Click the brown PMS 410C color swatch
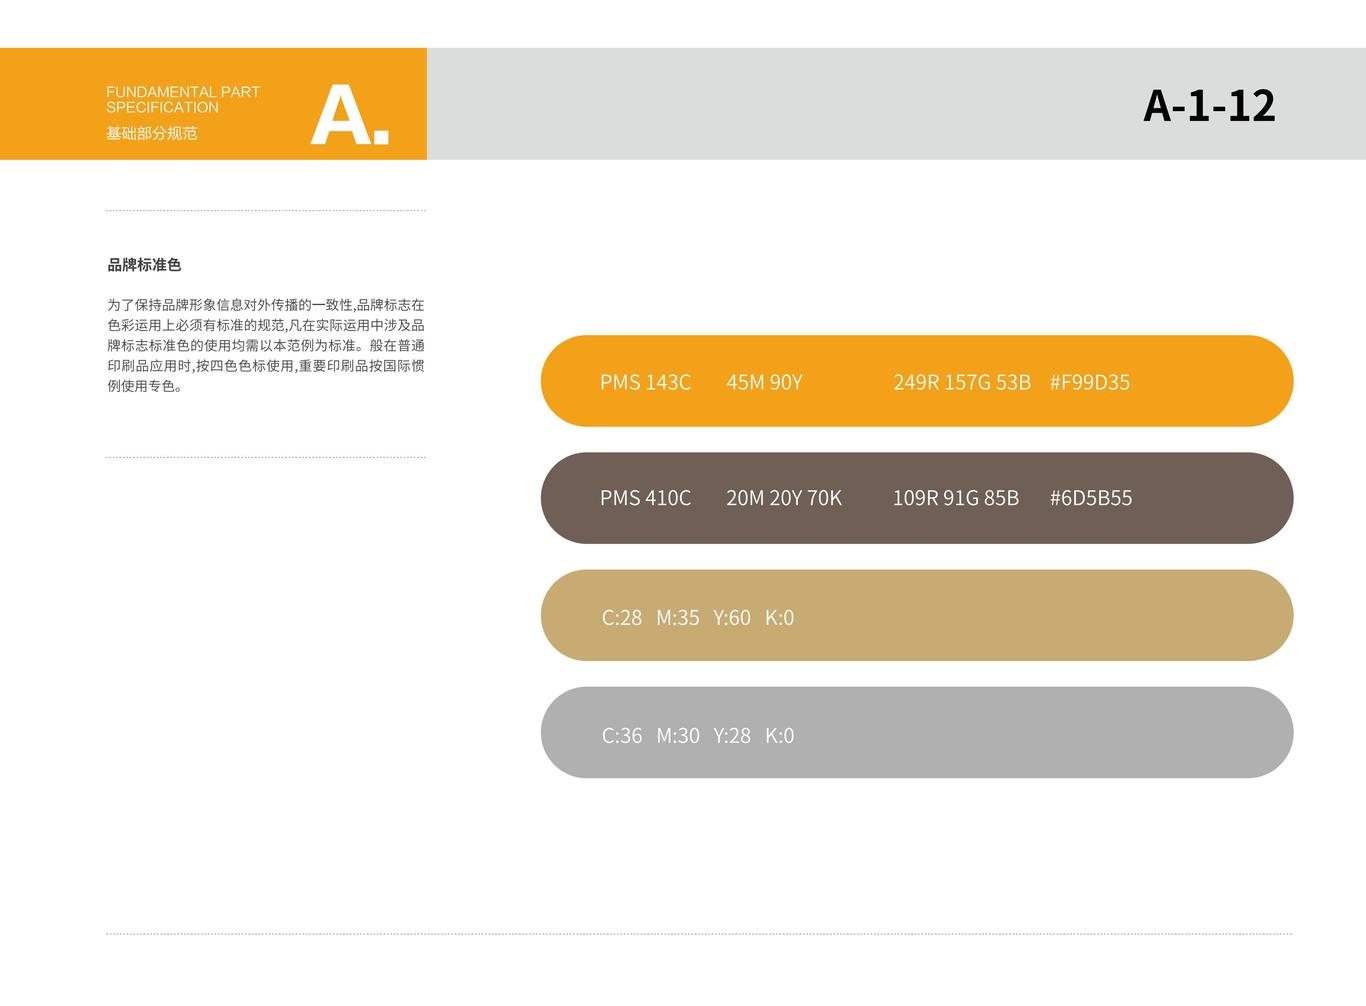The height and width of the screenshot is (1006, 1366). [917, 498]
